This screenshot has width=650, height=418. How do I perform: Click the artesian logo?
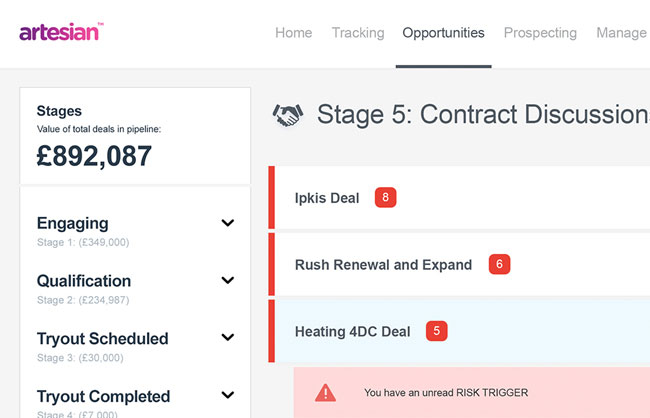click(x=59, y=32)
